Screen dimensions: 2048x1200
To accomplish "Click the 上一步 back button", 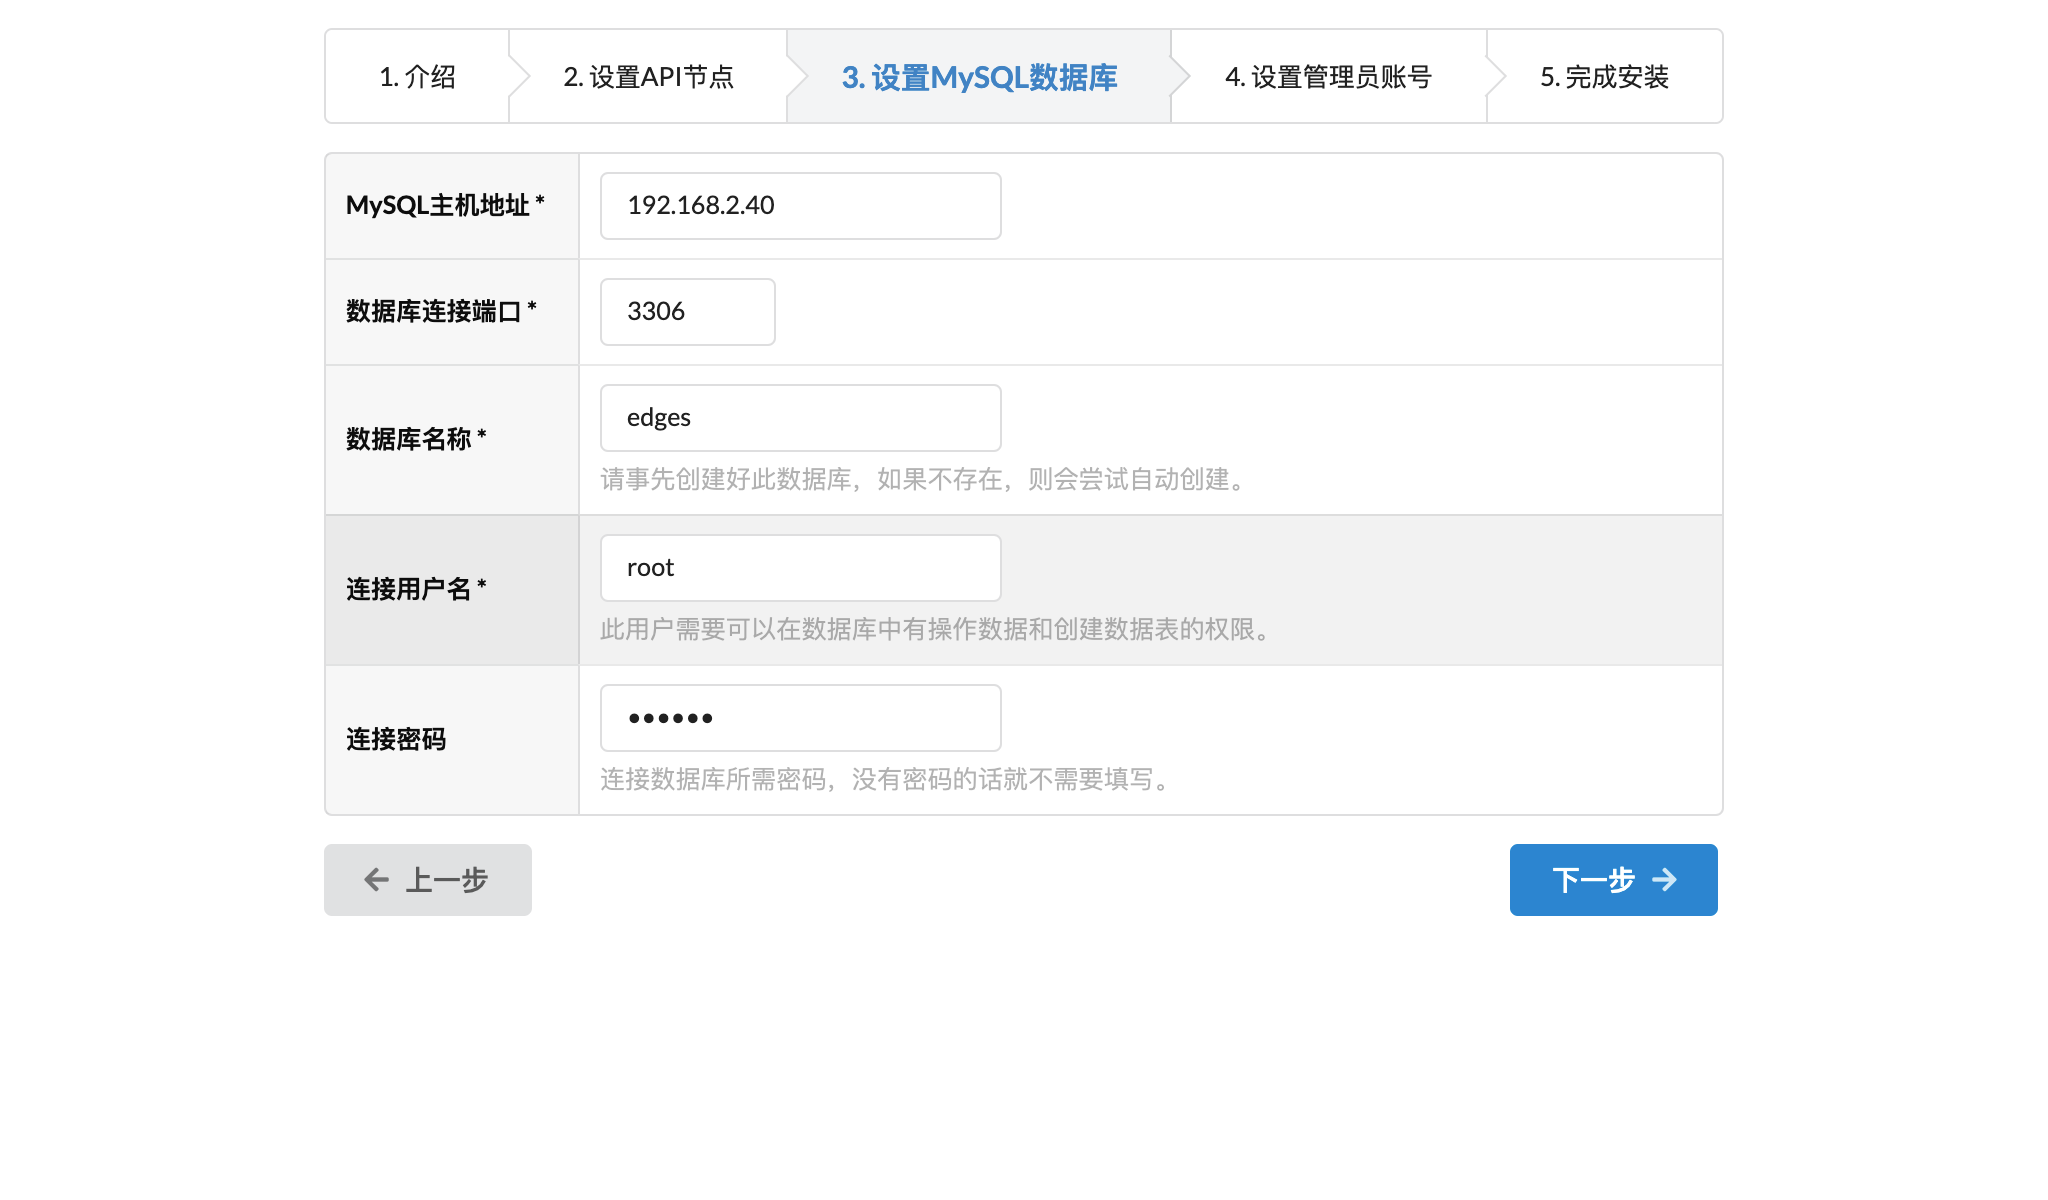I will (x=428, y=880).
